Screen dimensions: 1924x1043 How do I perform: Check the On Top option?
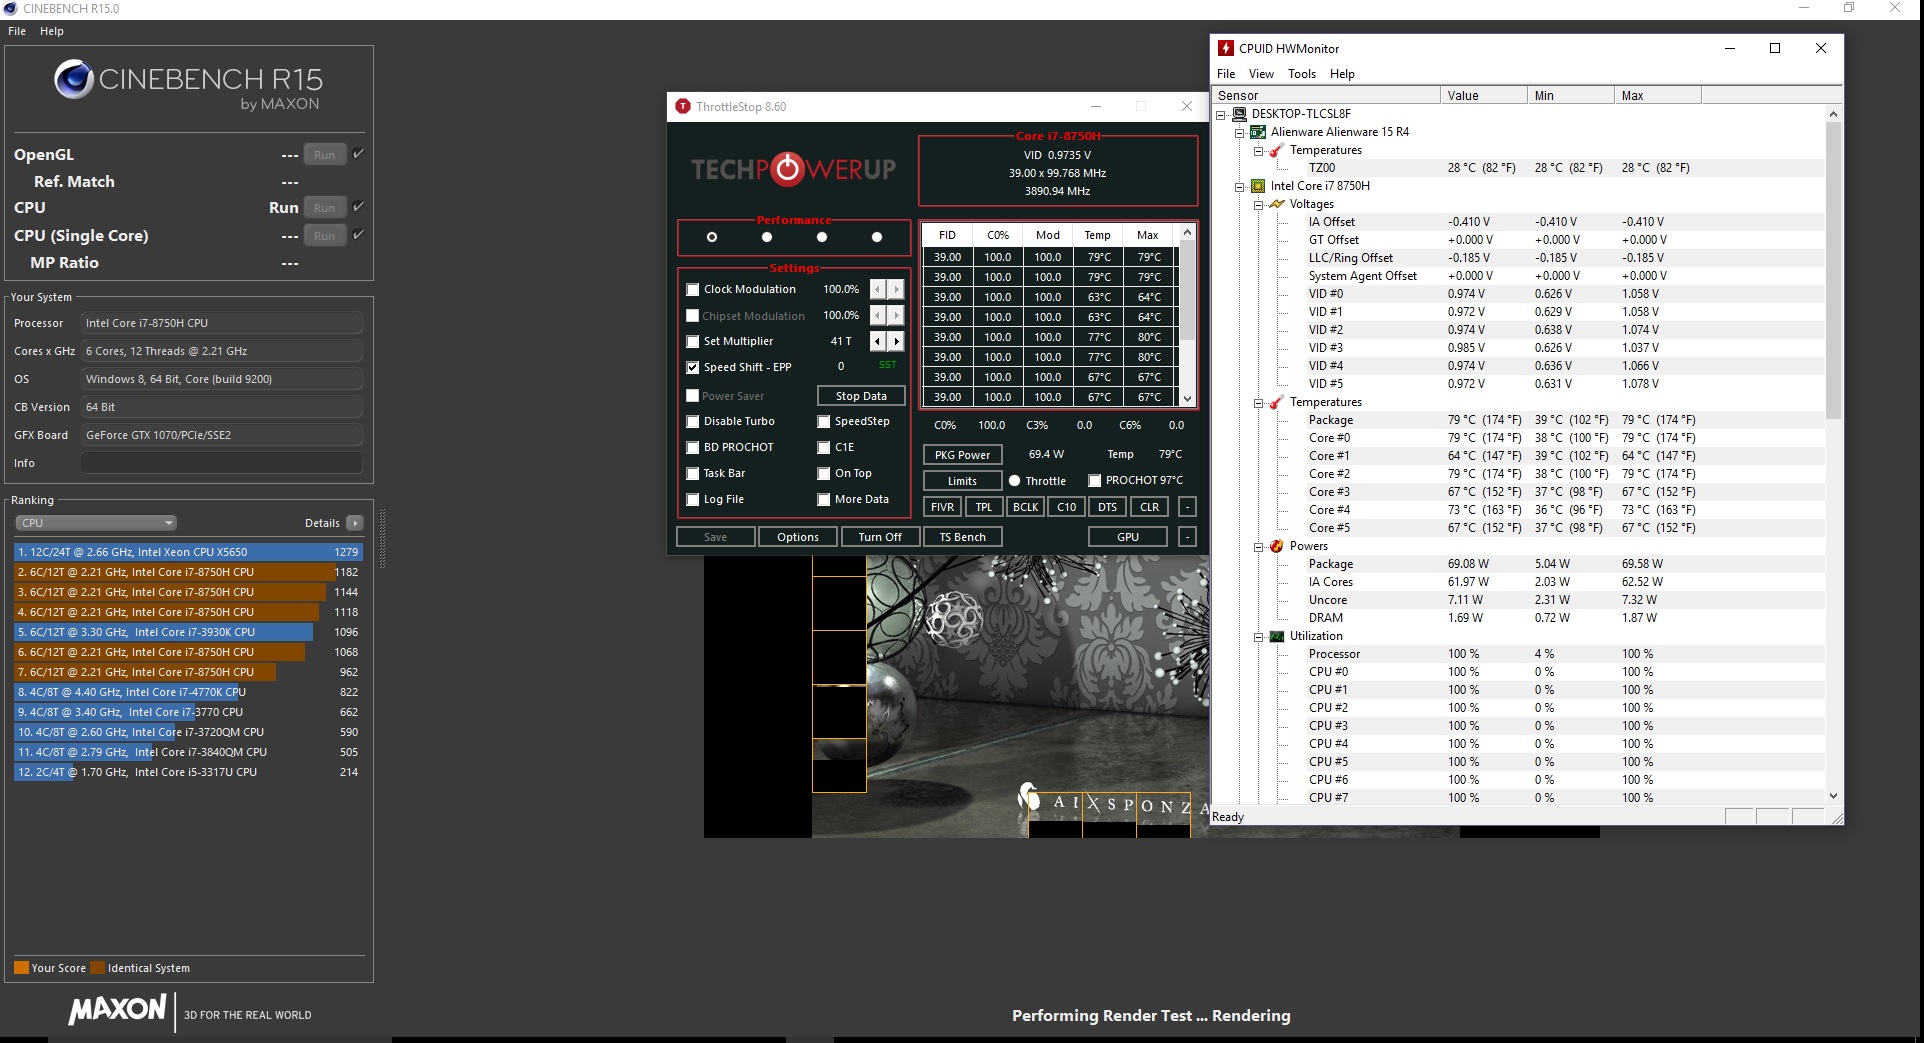824,474
